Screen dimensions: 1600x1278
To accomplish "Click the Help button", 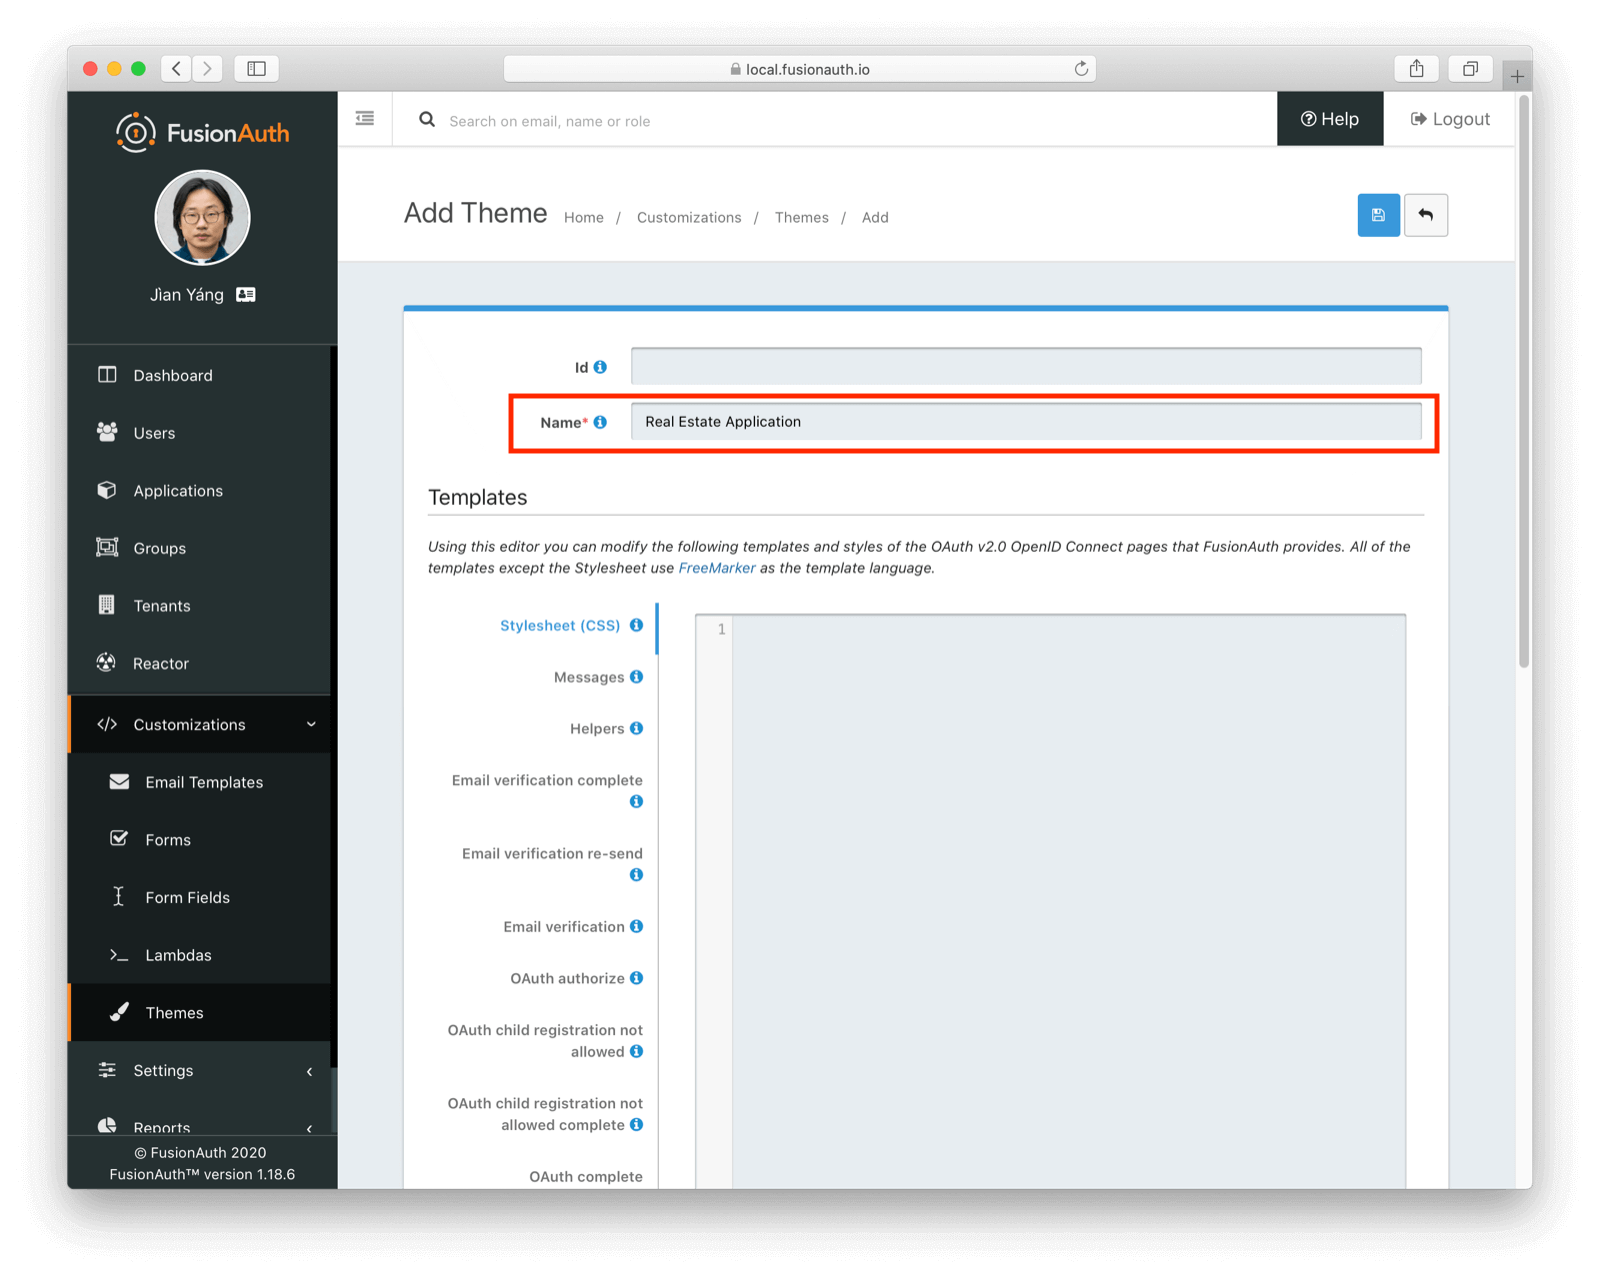I will tap(1330, 119).
